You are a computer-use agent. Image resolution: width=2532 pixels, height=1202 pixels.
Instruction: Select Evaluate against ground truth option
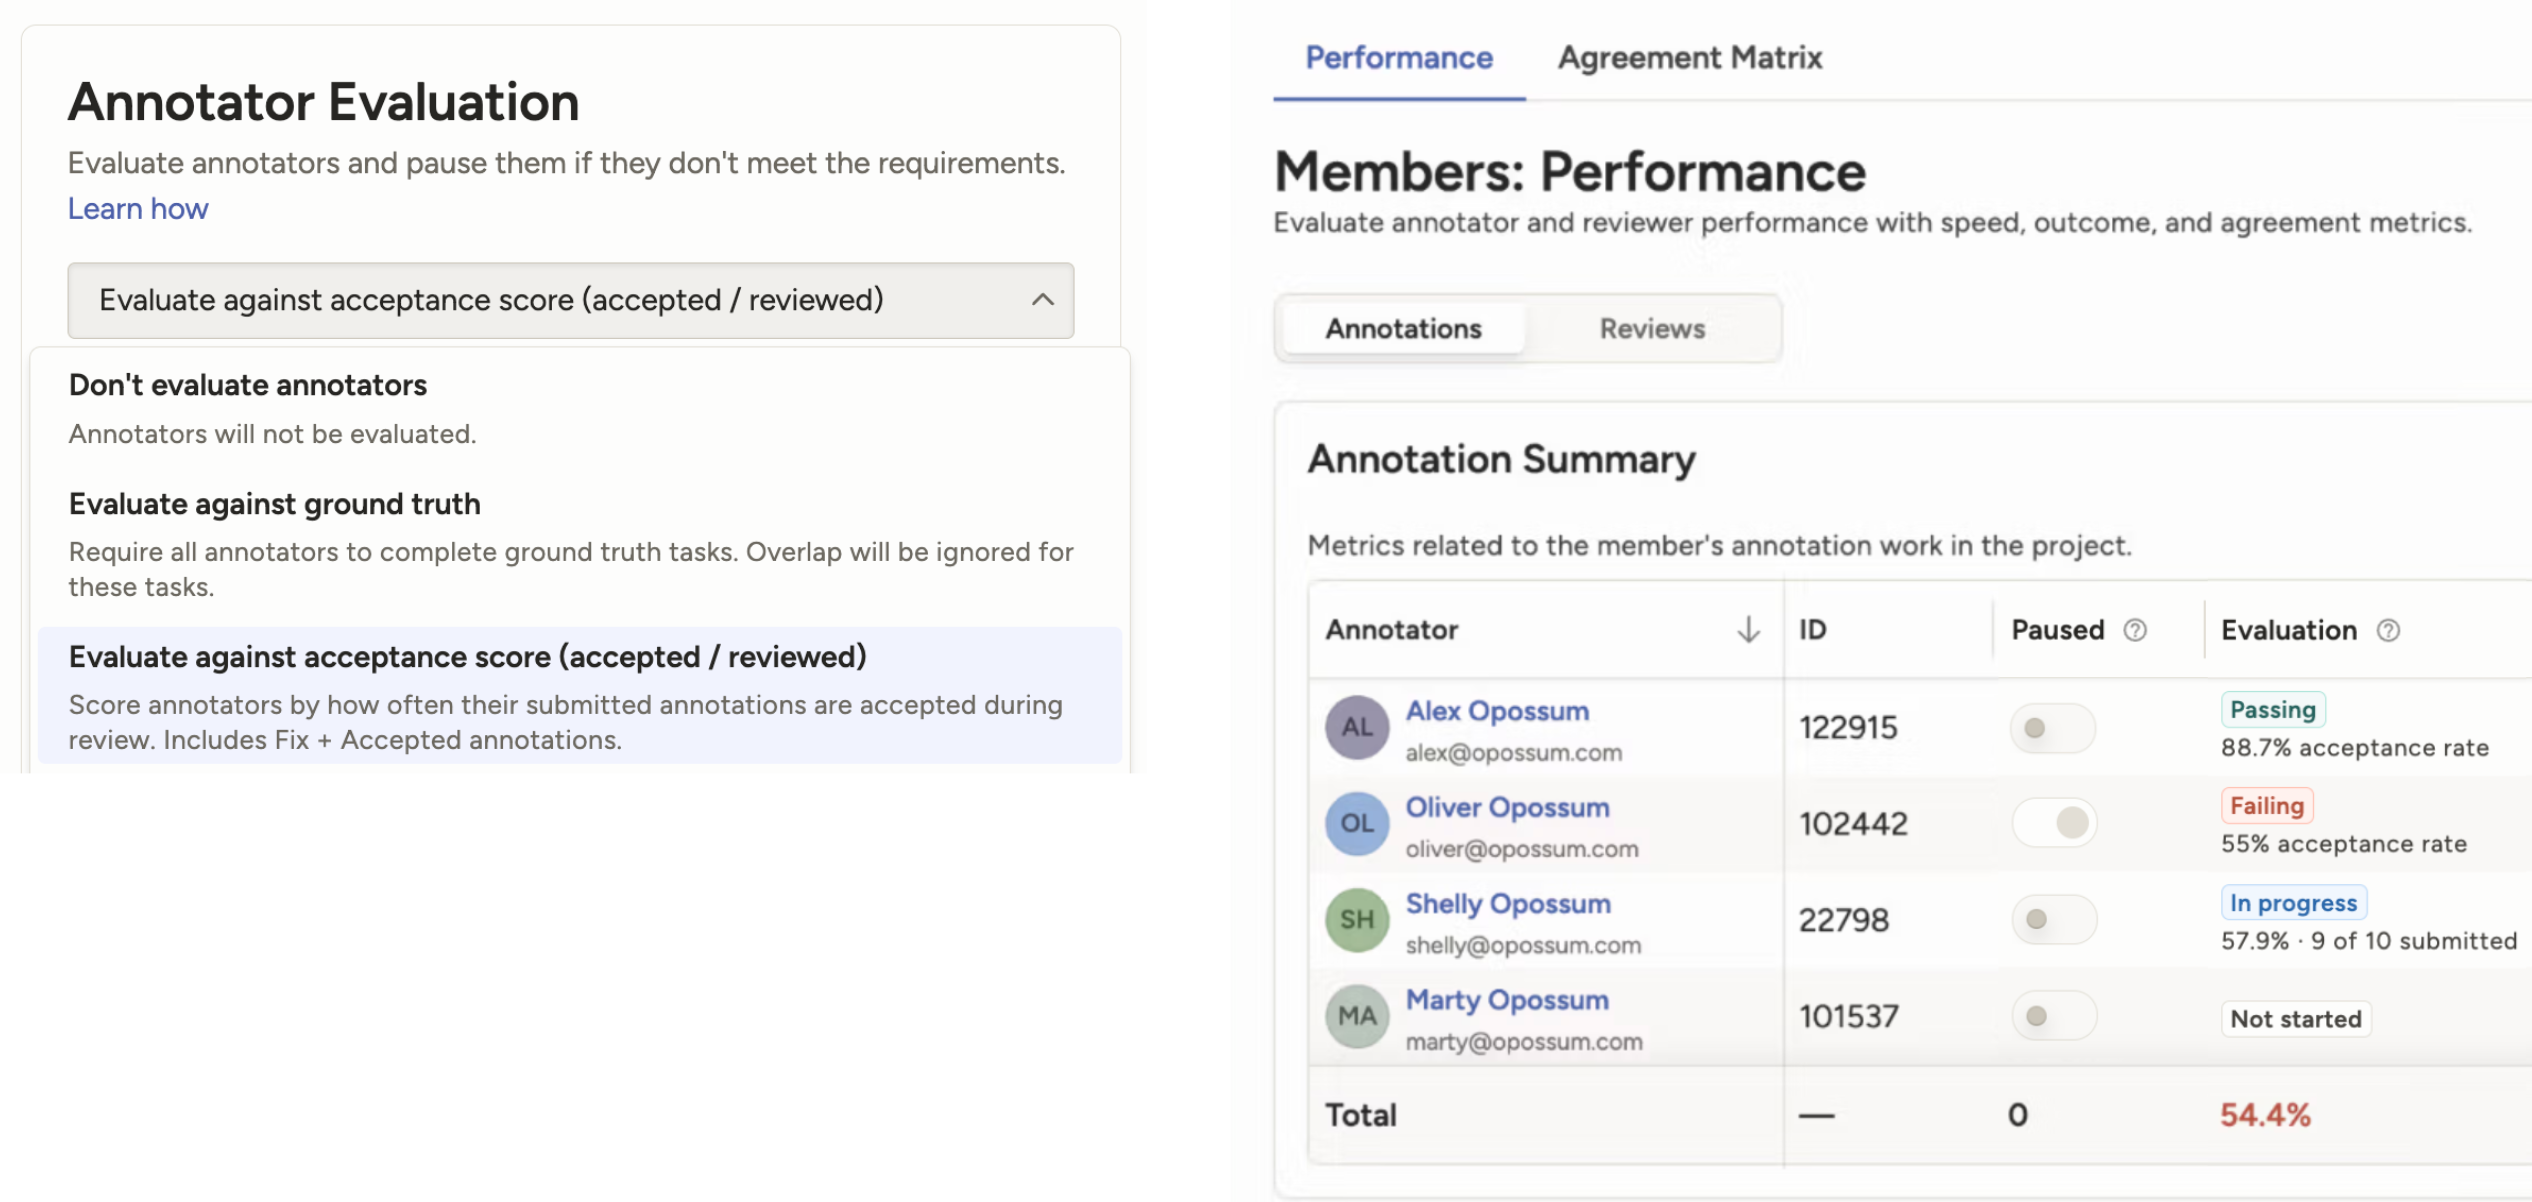580,544
